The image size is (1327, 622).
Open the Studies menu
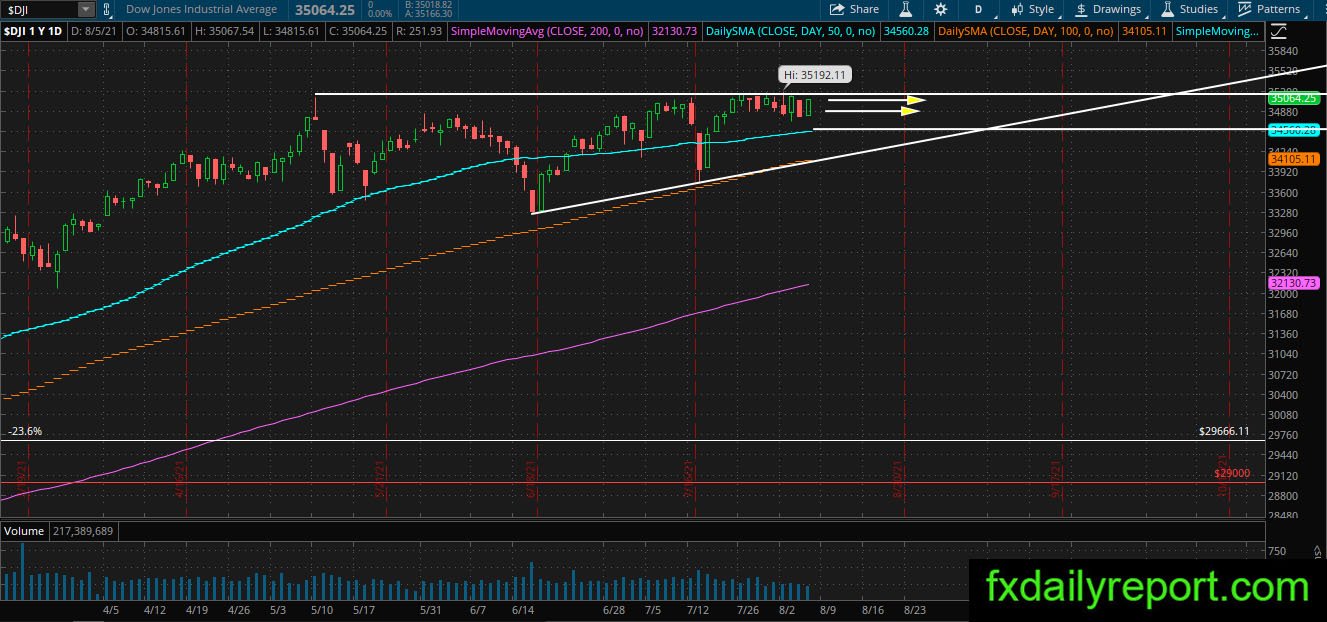point(1189,9)
